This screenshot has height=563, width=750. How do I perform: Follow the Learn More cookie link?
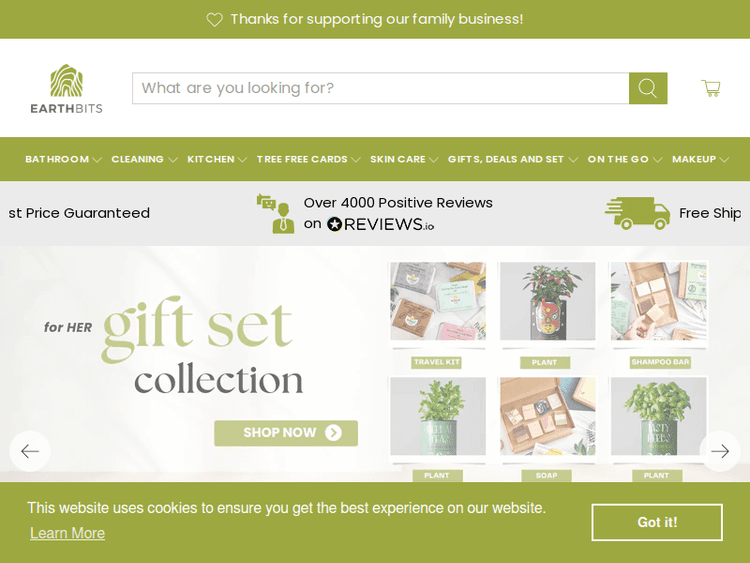tap(67, 533)
